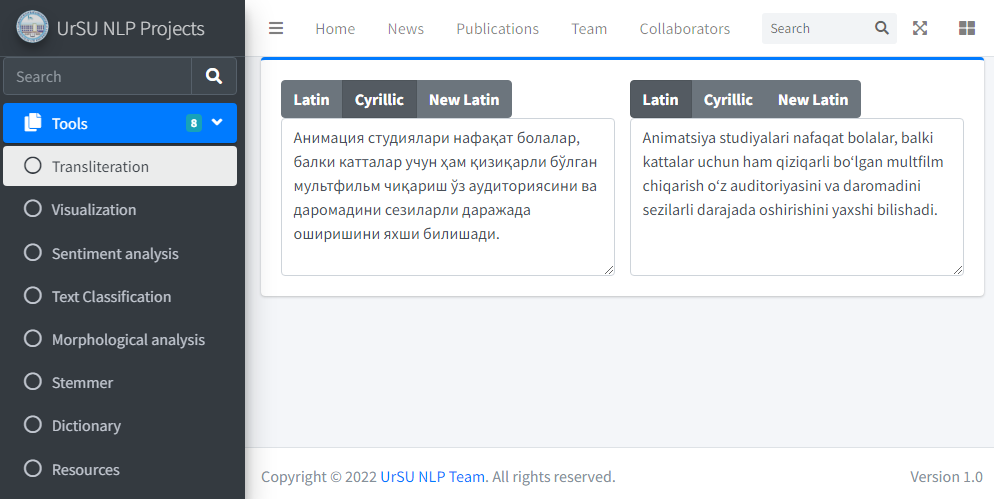The width and height of the screenshot is (994, 499).
Task: Select New Latin in the right output panel
Action: [x=812, y=99]
